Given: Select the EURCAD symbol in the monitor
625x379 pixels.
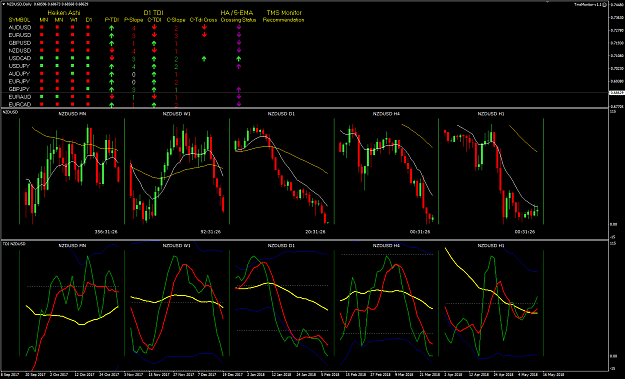Looking at the screenshot, I should point(20,104).
